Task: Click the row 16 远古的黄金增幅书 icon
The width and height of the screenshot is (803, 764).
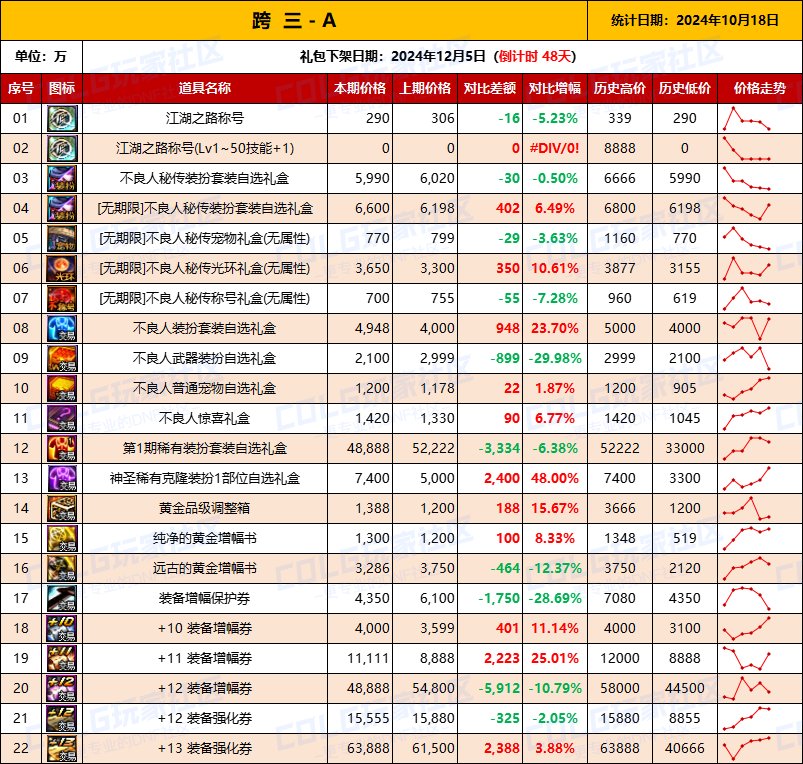Action: click(62, 568)
